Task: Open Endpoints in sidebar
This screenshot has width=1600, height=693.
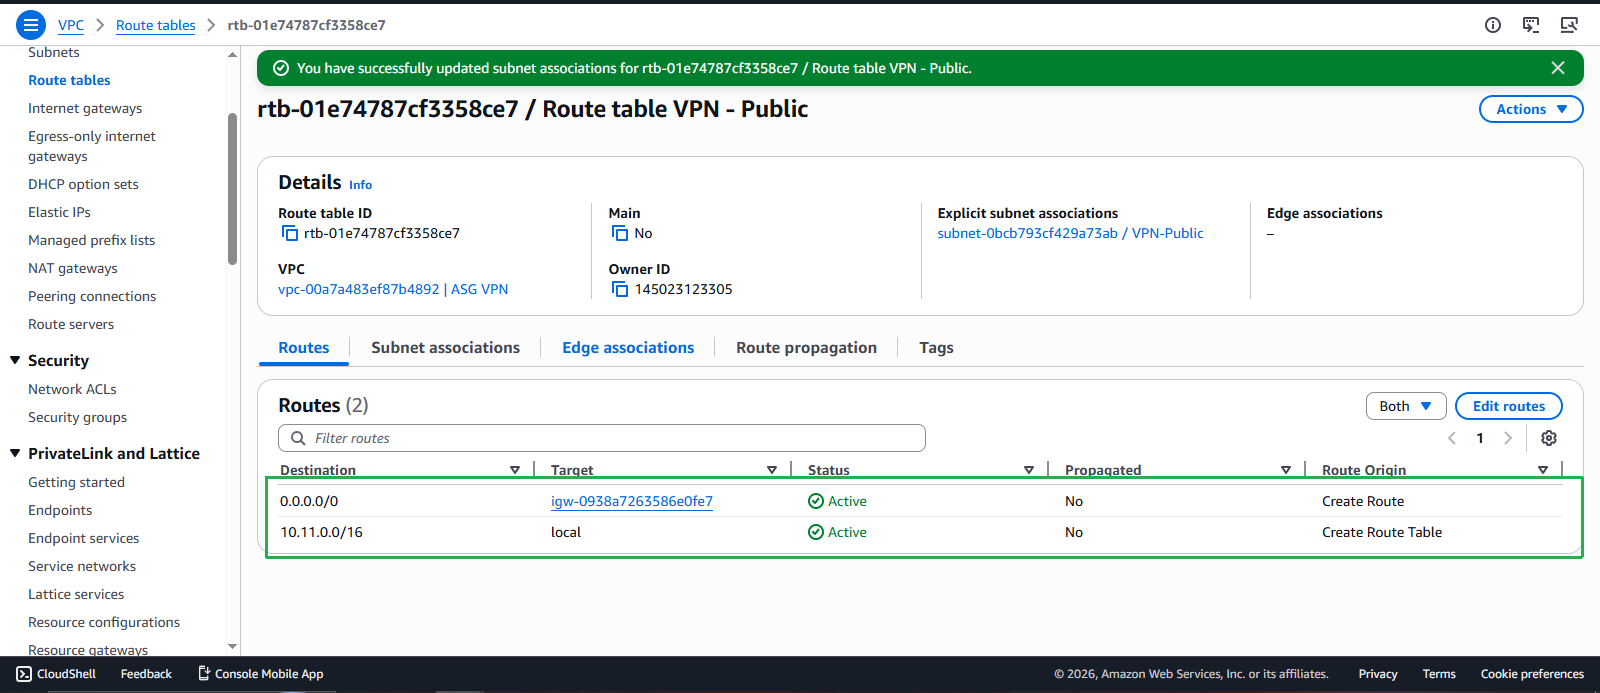Action: pyautogui.click(x=60, y=510)
